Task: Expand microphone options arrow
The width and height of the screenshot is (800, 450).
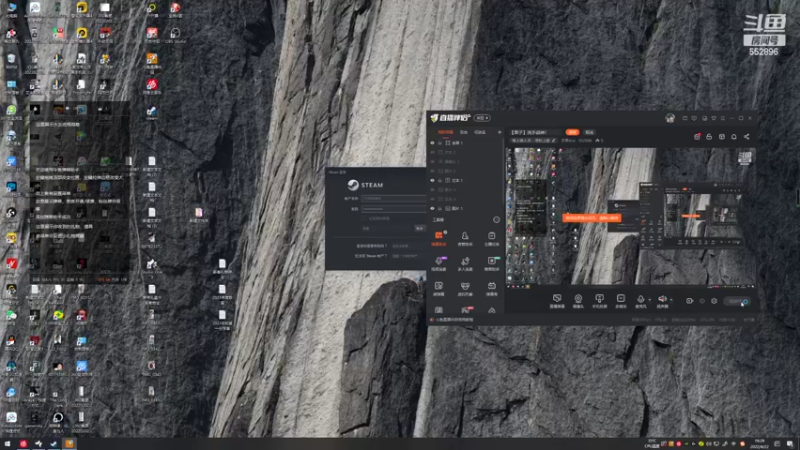Action: (x=649, y=300)
